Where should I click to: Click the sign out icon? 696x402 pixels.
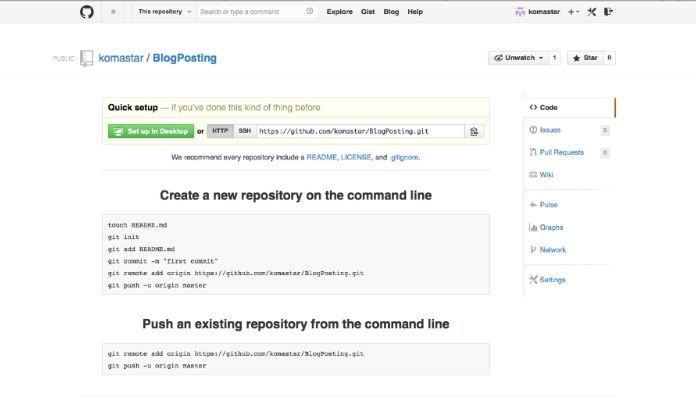pos(608,12)
